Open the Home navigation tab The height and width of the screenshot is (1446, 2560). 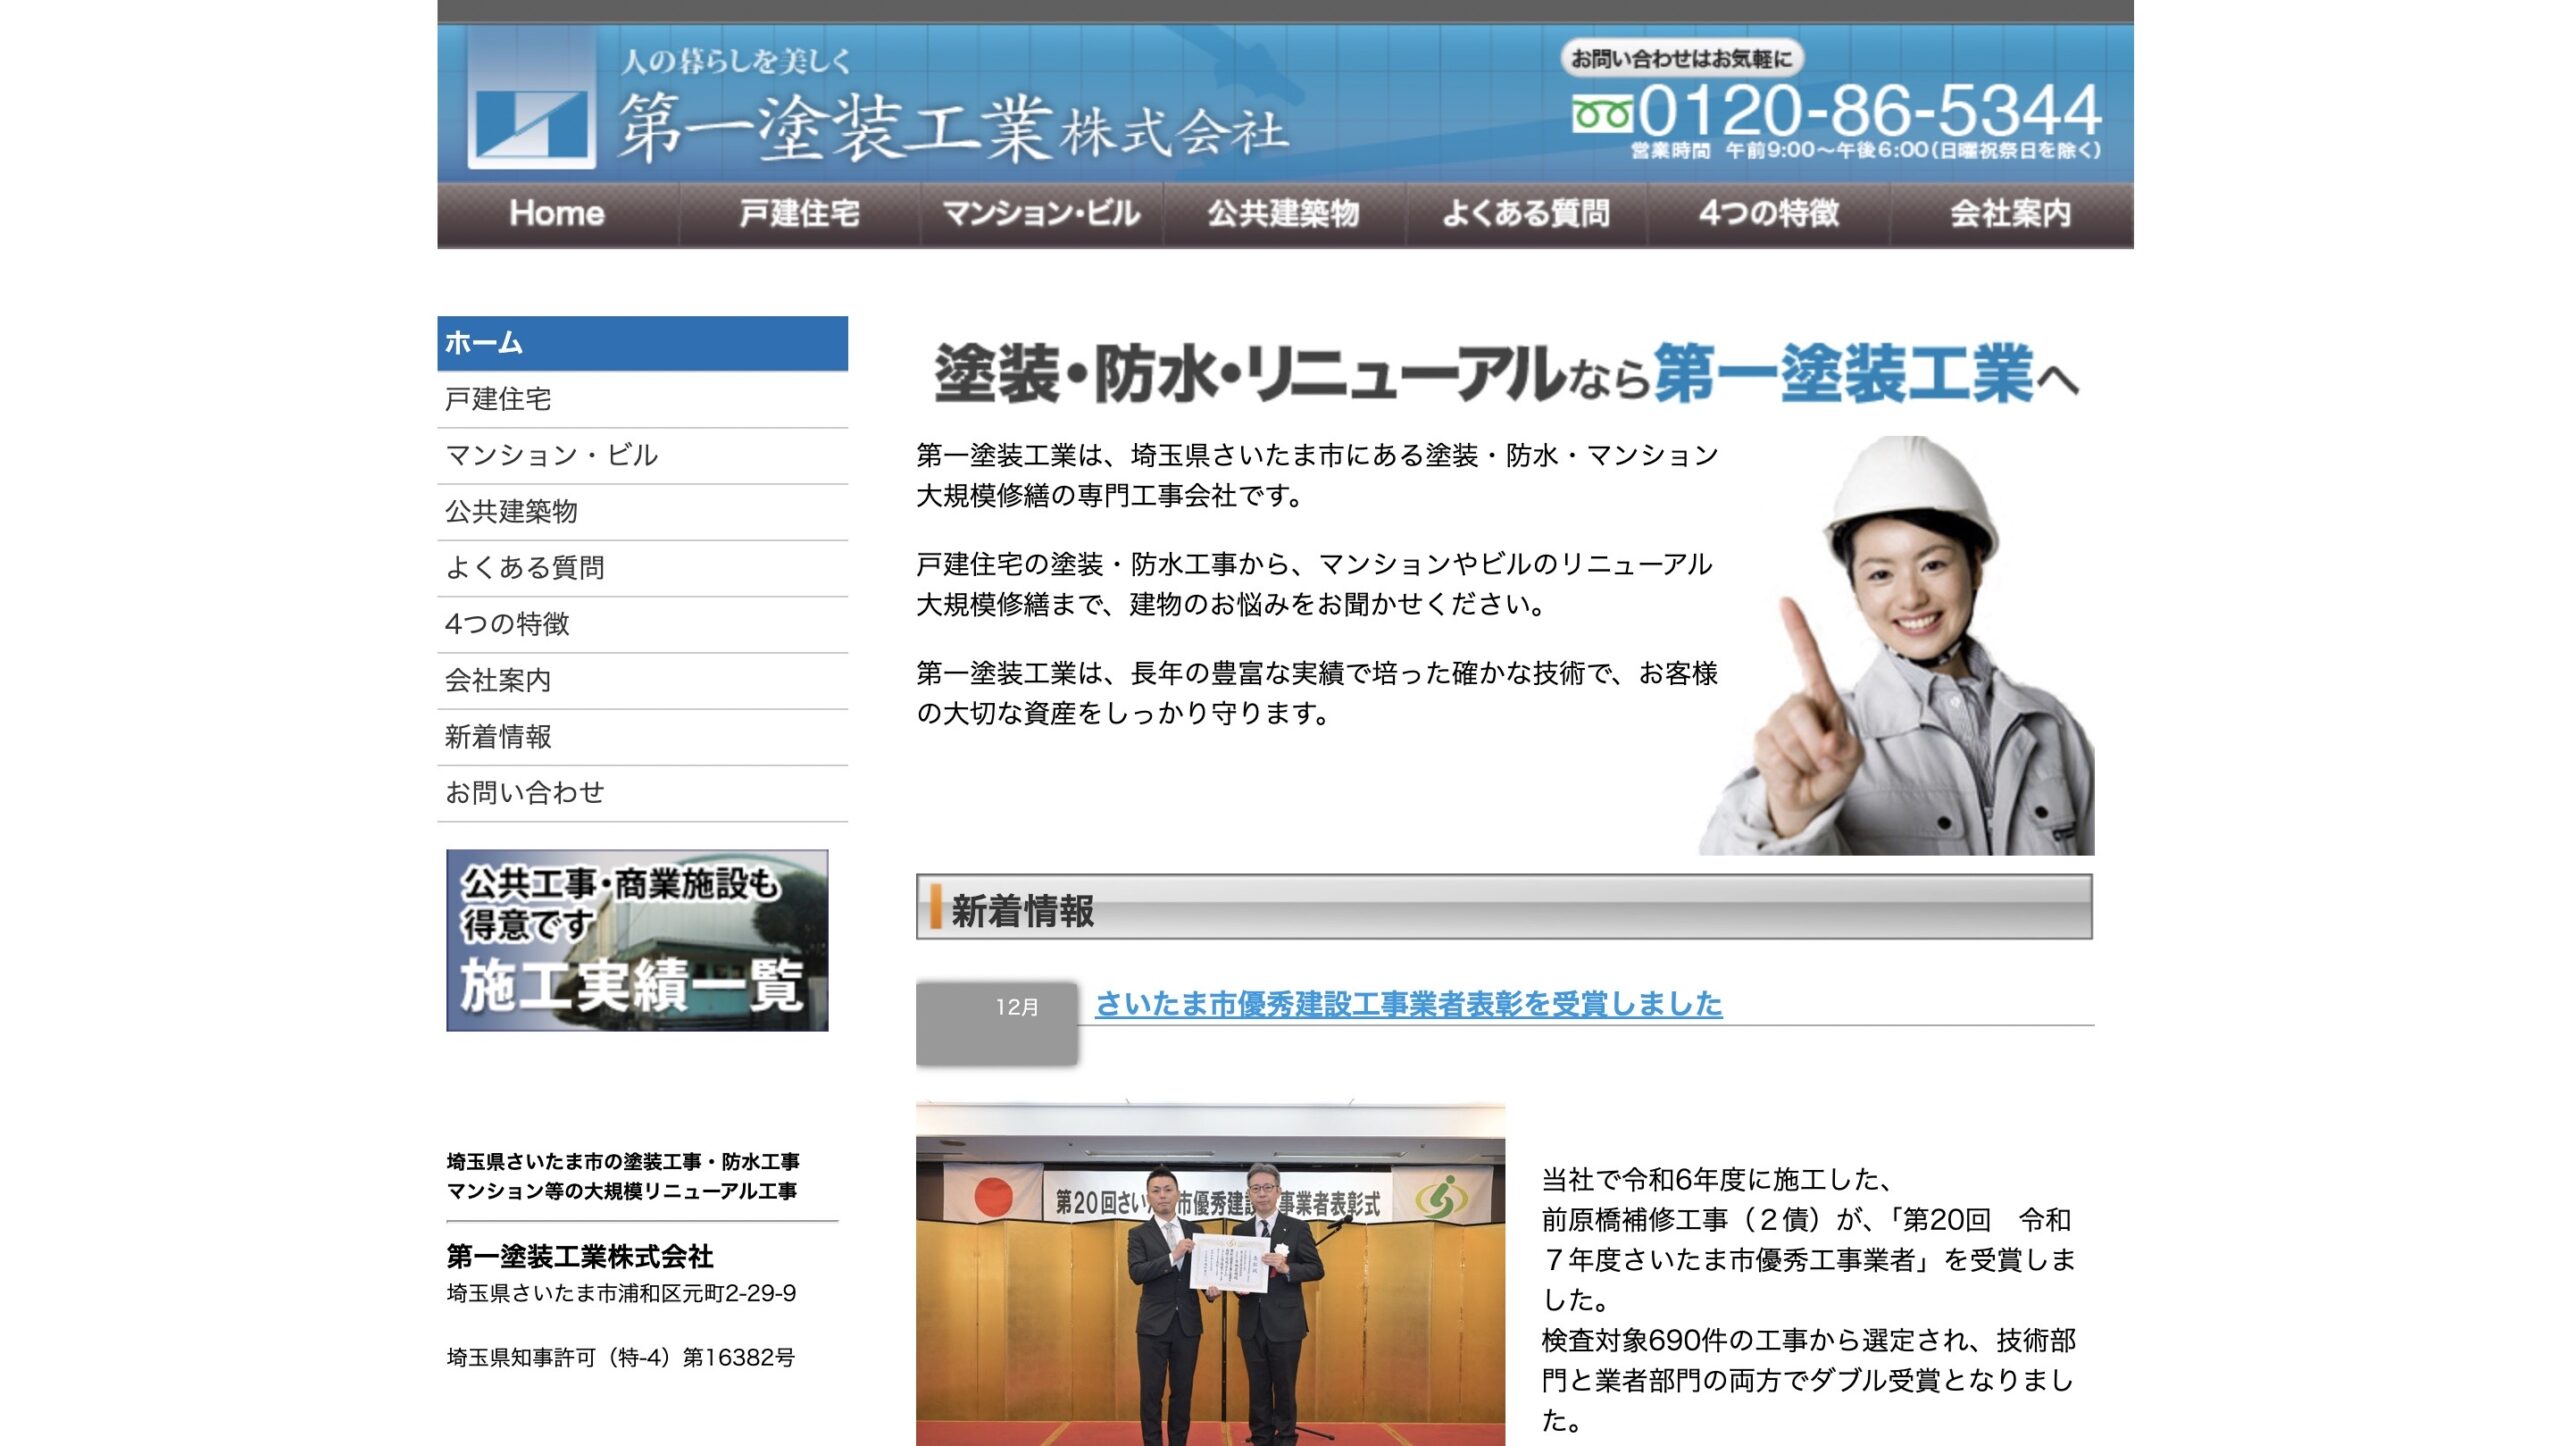point(557,213)
